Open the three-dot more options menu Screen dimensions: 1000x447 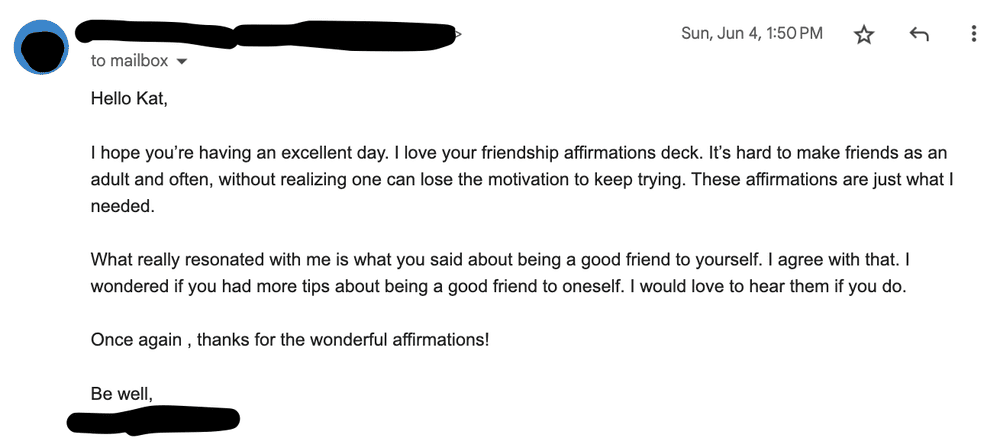(x=973, y=34)
